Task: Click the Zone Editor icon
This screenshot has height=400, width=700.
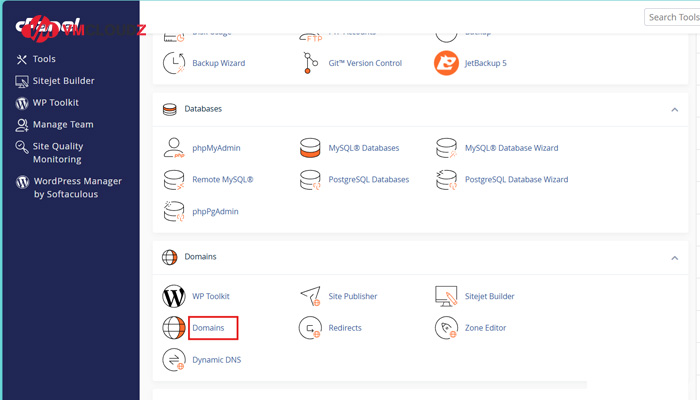Action: click(446, 328)
